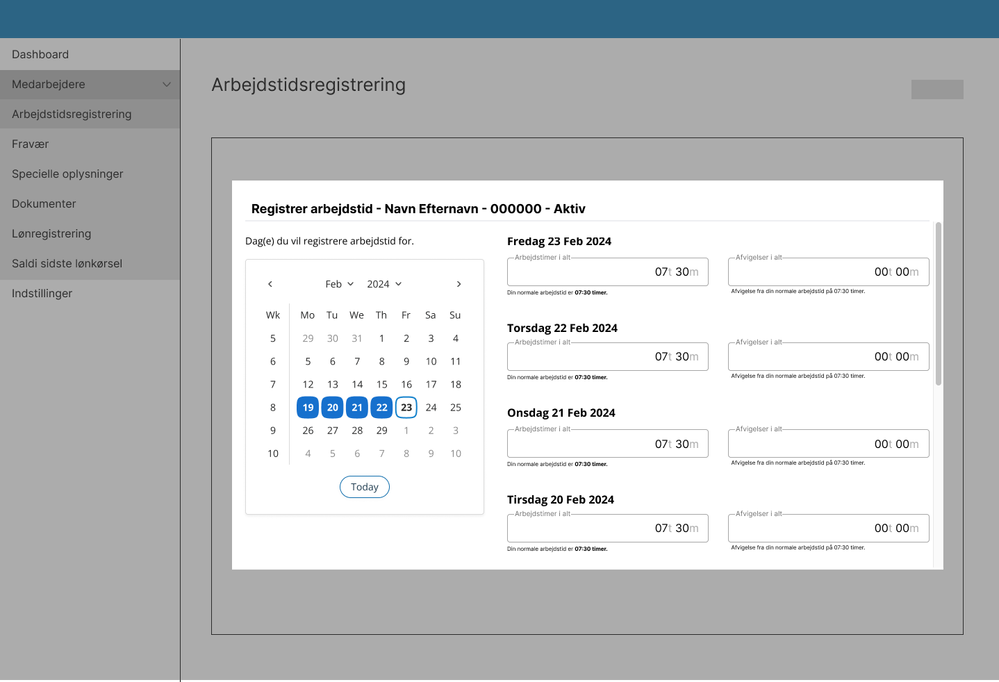The width and height of the screenshot is (999, 682).
Task: Select outlined date 23 in calendar
Action: pos(406,407)
